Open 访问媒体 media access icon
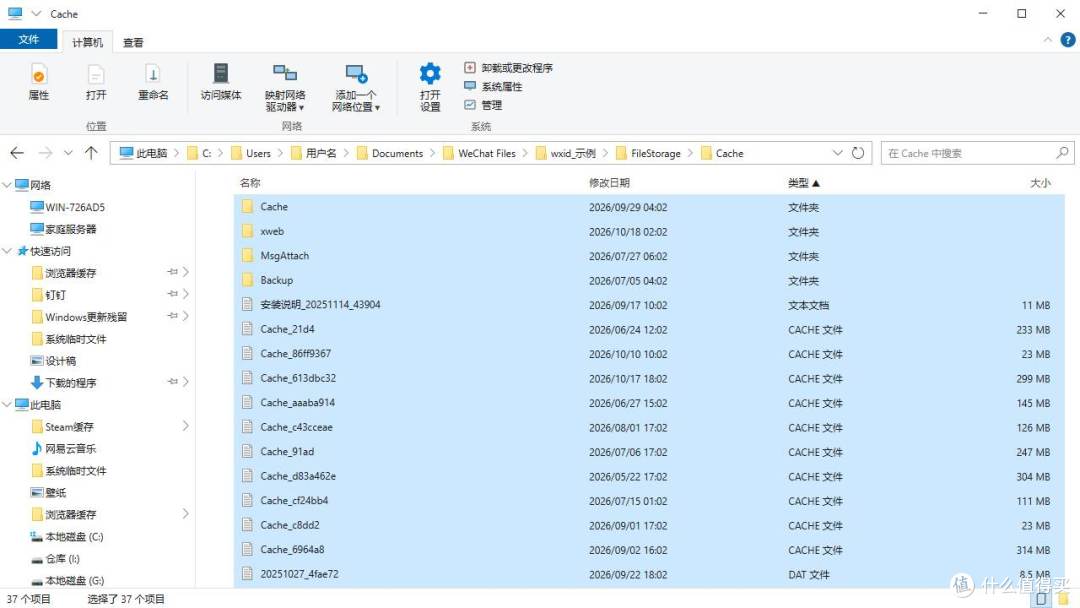1080x608 pixels. click(220, 82)
